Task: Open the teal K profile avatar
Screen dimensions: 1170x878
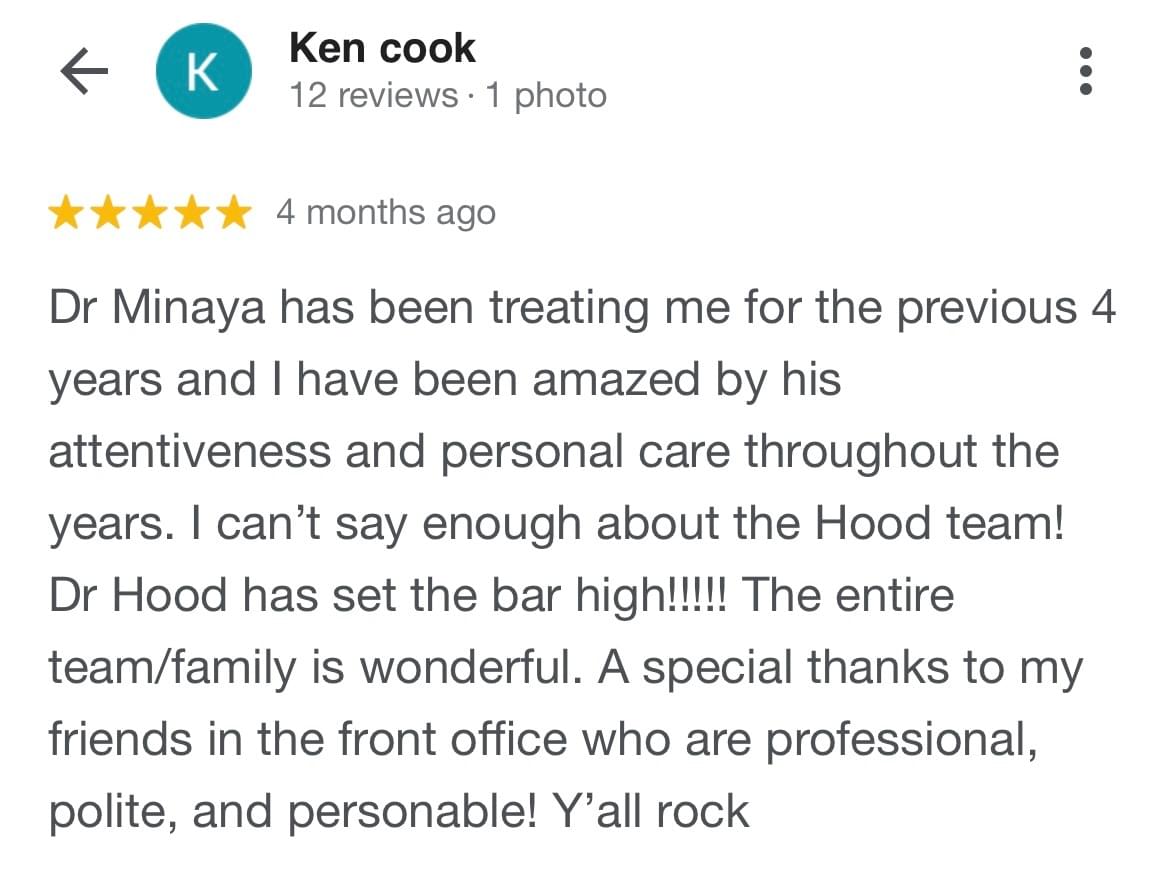Action: [203, 73]
